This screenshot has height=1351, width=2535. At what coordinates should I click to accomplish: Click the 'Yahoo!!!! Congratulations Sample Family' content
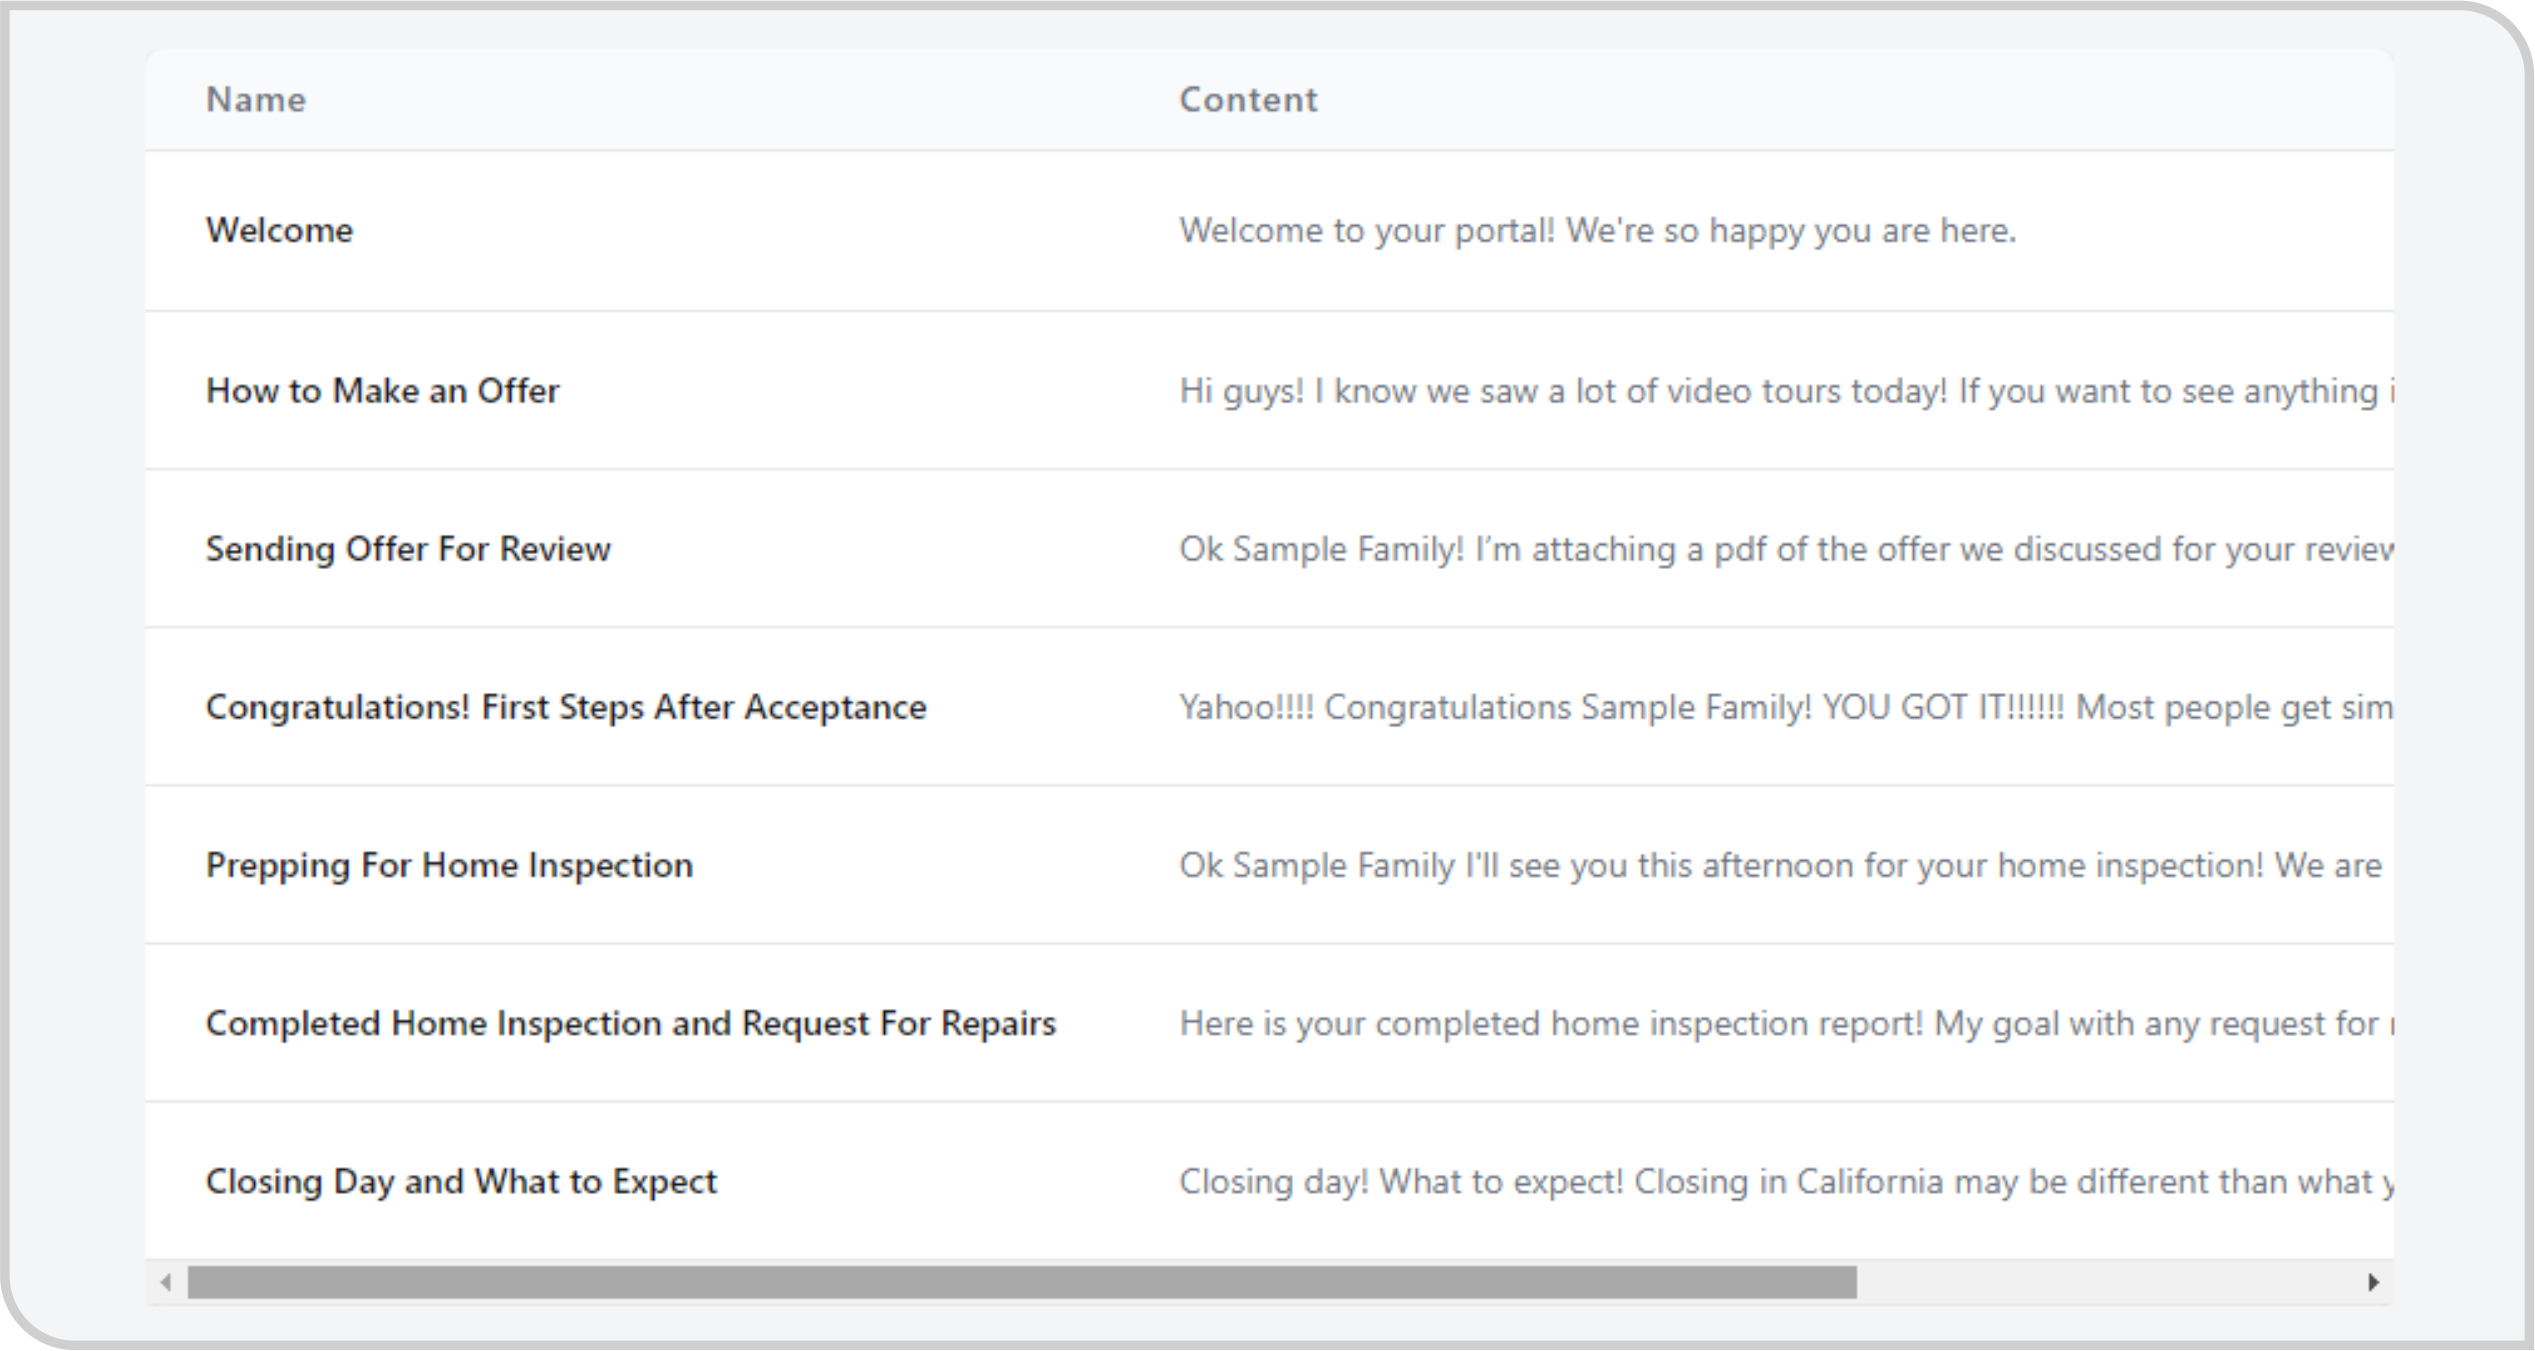tap(1786, 707)
